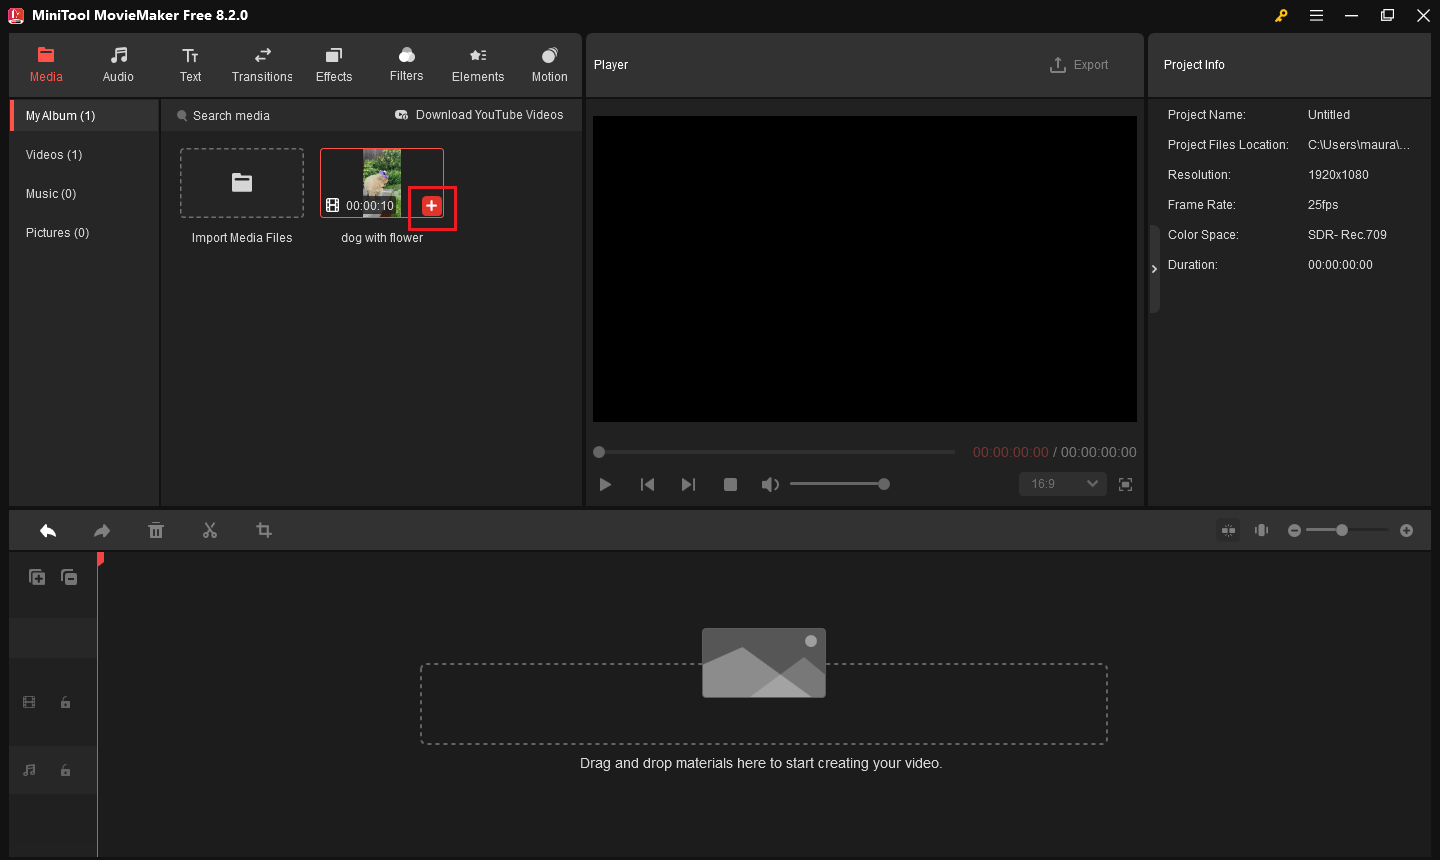The image size is (1440, 860).
Task: Open the Elements tab
Action: coord(478,64)
